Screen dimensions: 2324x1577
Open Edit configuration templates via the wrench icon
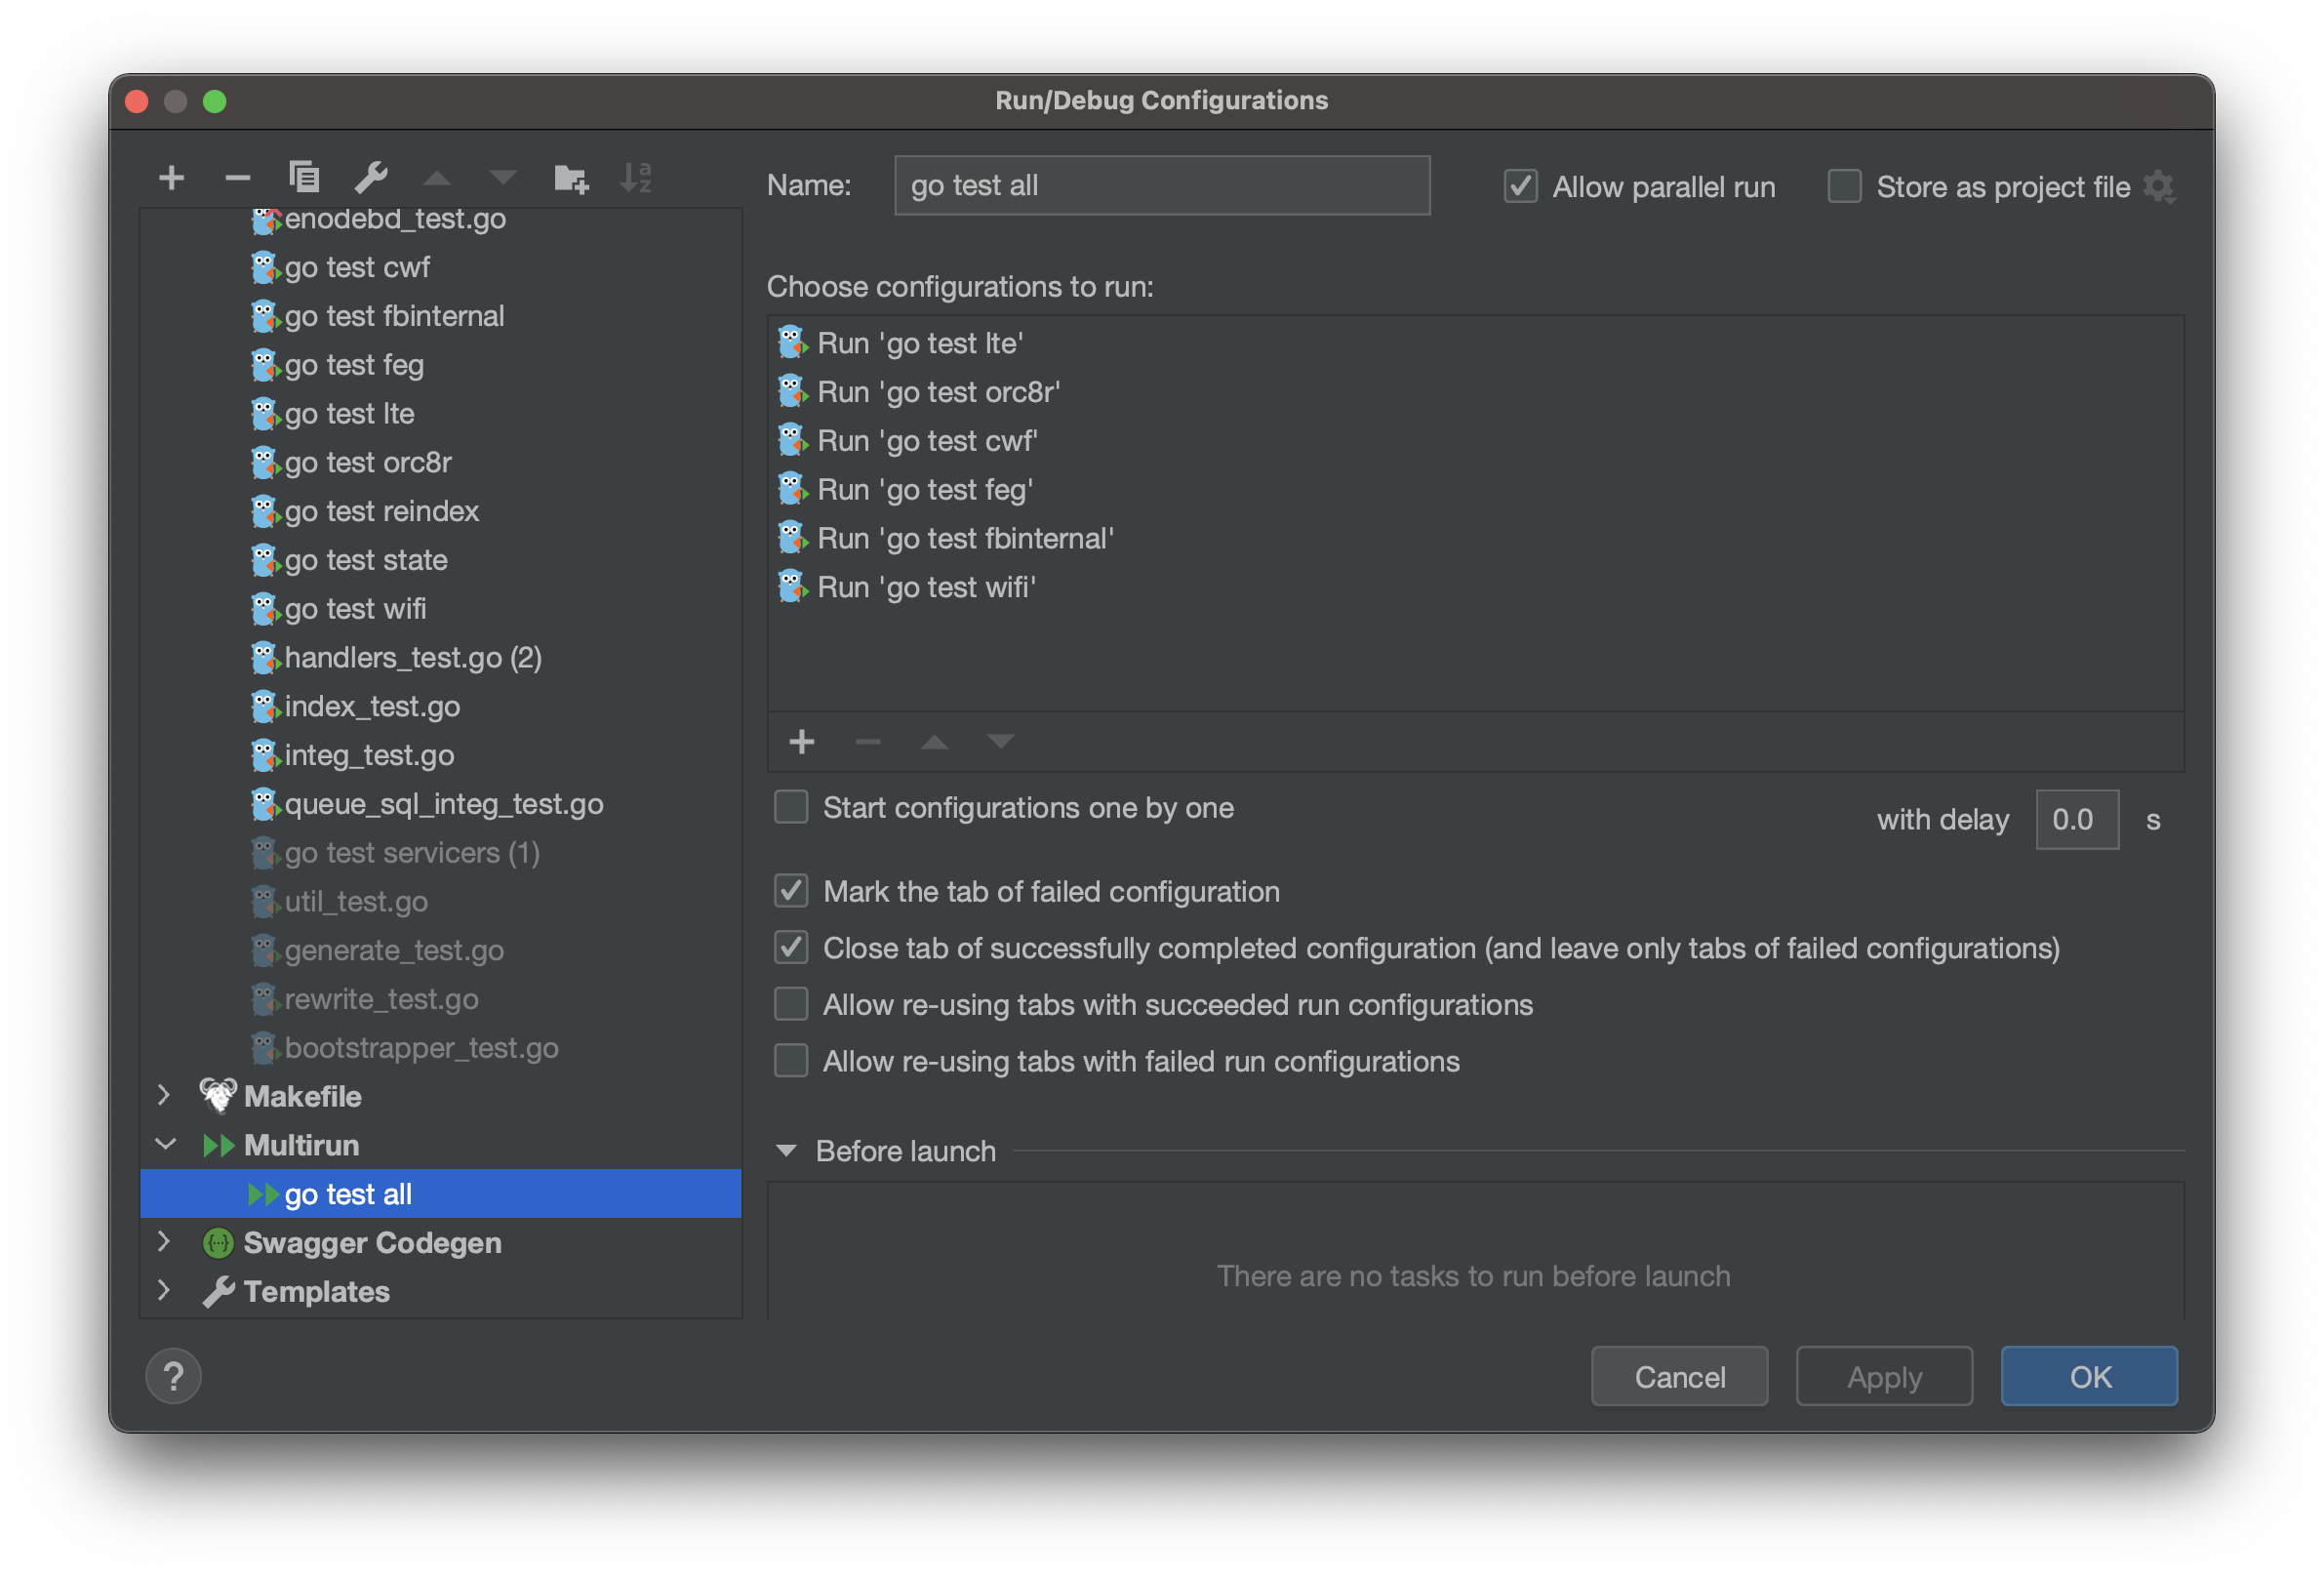pyautogui.click(x=371, y=177)
